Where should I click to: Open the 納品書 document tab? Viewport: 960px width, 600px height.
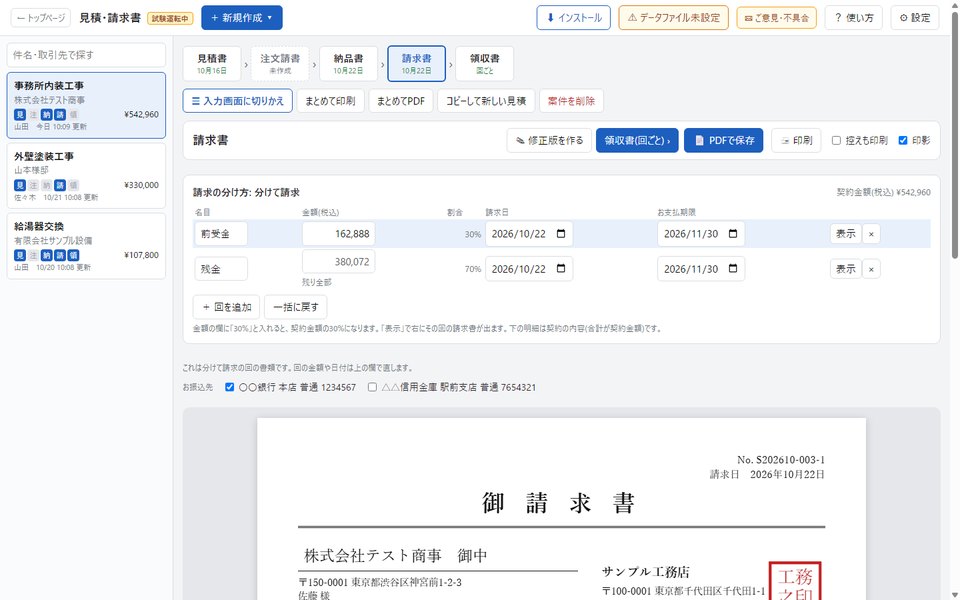point(348,63)
